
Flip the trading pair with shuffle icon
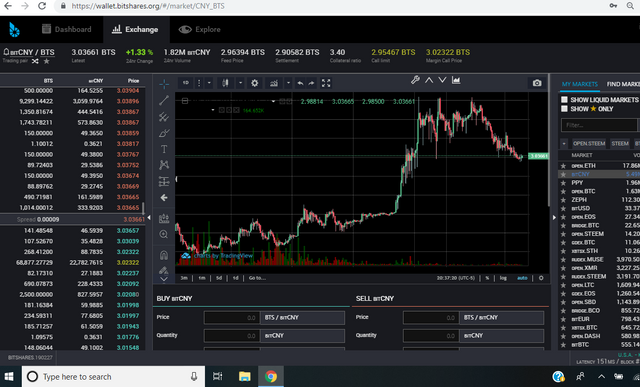pyautogui.click(x=35, y=61)
